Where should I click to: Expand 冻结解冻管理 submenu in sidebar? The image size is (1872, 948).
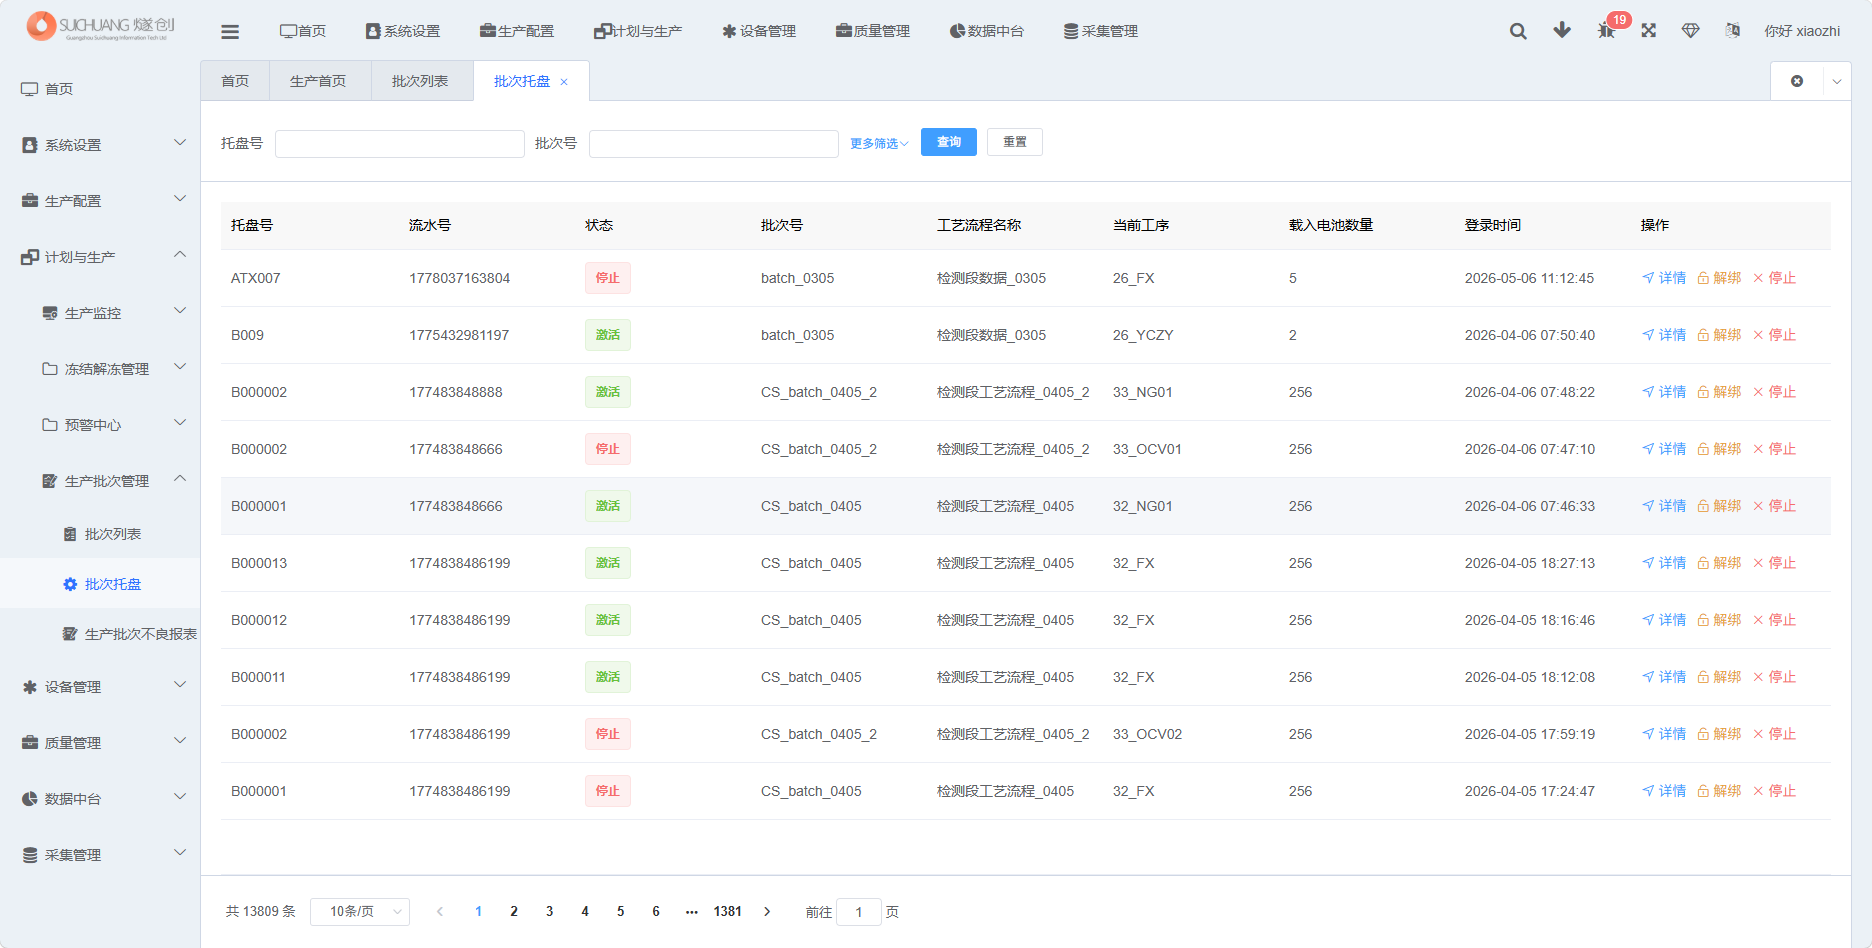[100, 369]
